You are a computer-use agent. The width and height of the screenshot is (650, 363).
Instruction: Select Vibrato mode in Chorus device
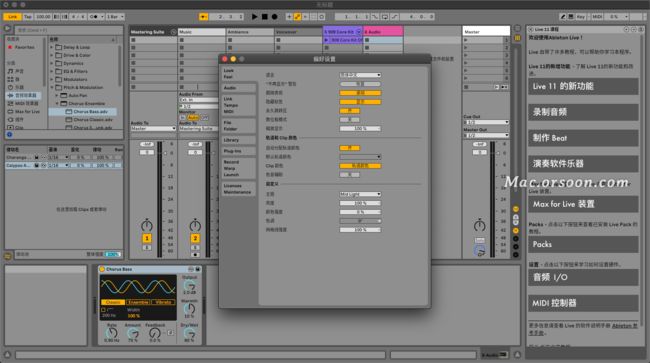coord(163,302)
